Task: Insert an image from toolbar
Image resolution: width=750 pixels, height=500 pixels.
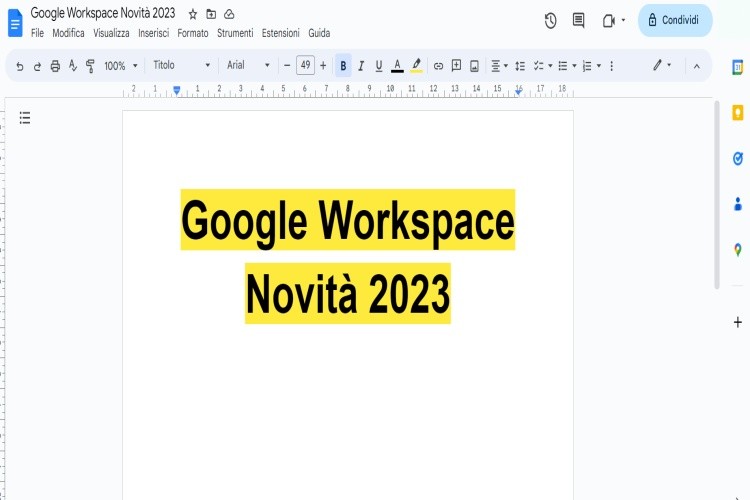Action: (474, 66)
